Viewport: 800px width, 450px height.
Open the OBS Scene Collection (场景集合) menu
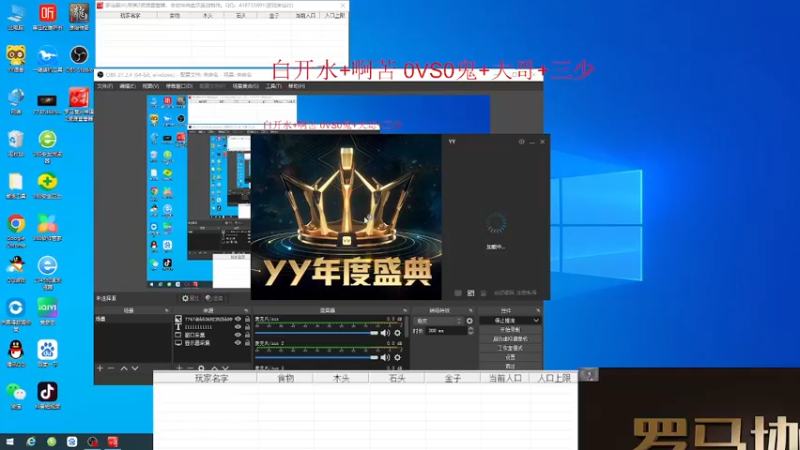(x=245, y=86)
